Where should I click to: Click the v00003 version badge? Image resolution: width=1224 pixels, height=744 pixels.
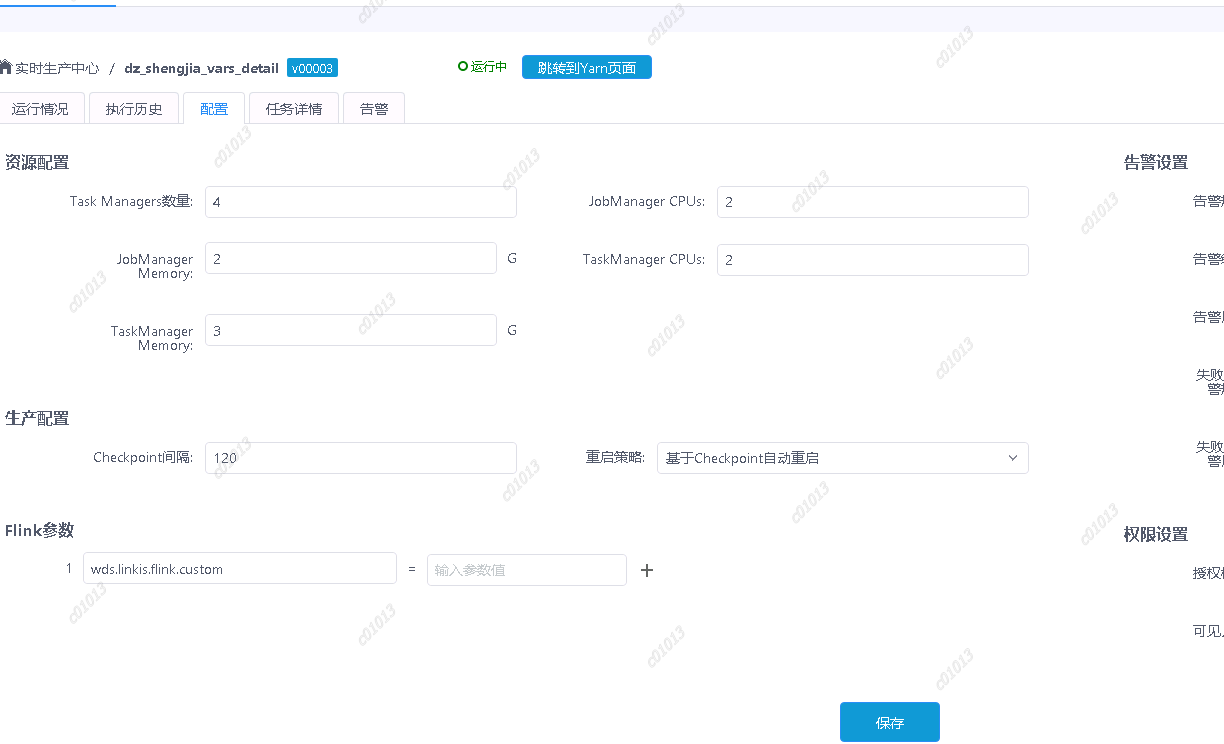[x=312, y=68]
